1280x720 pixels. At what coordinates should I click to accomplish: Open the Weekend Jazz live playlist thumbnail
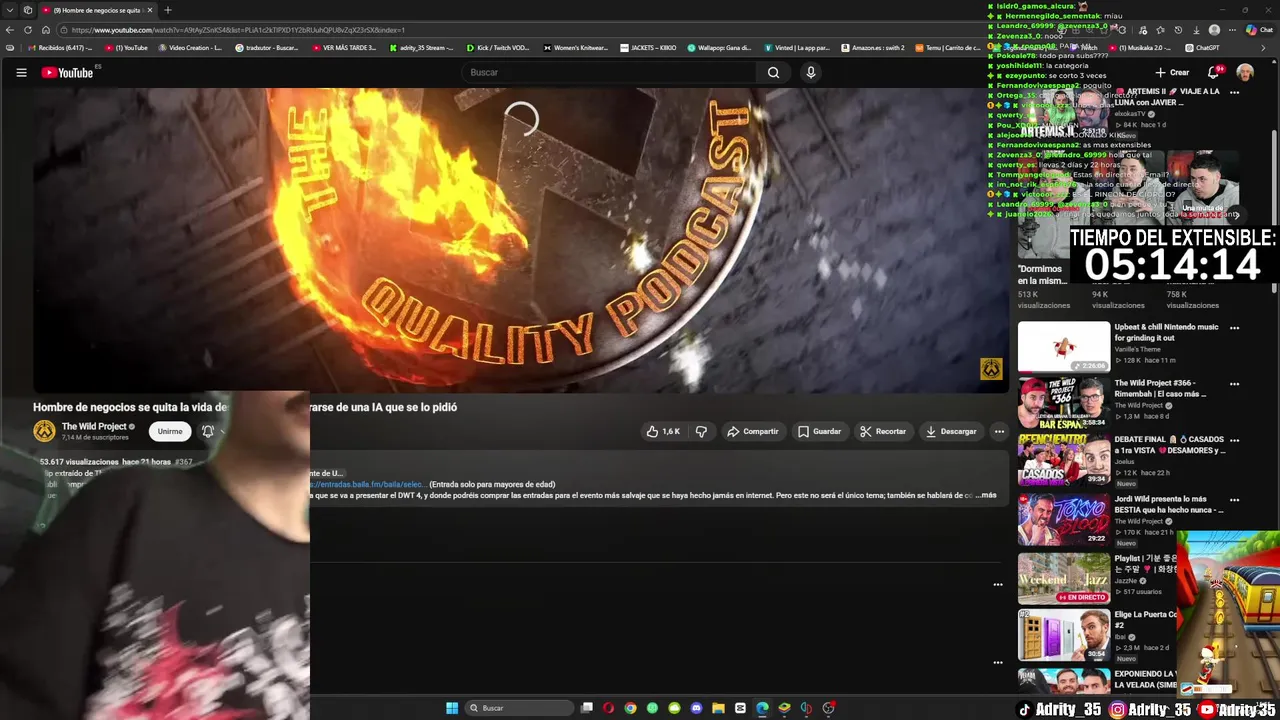[x=1064, y=578]
